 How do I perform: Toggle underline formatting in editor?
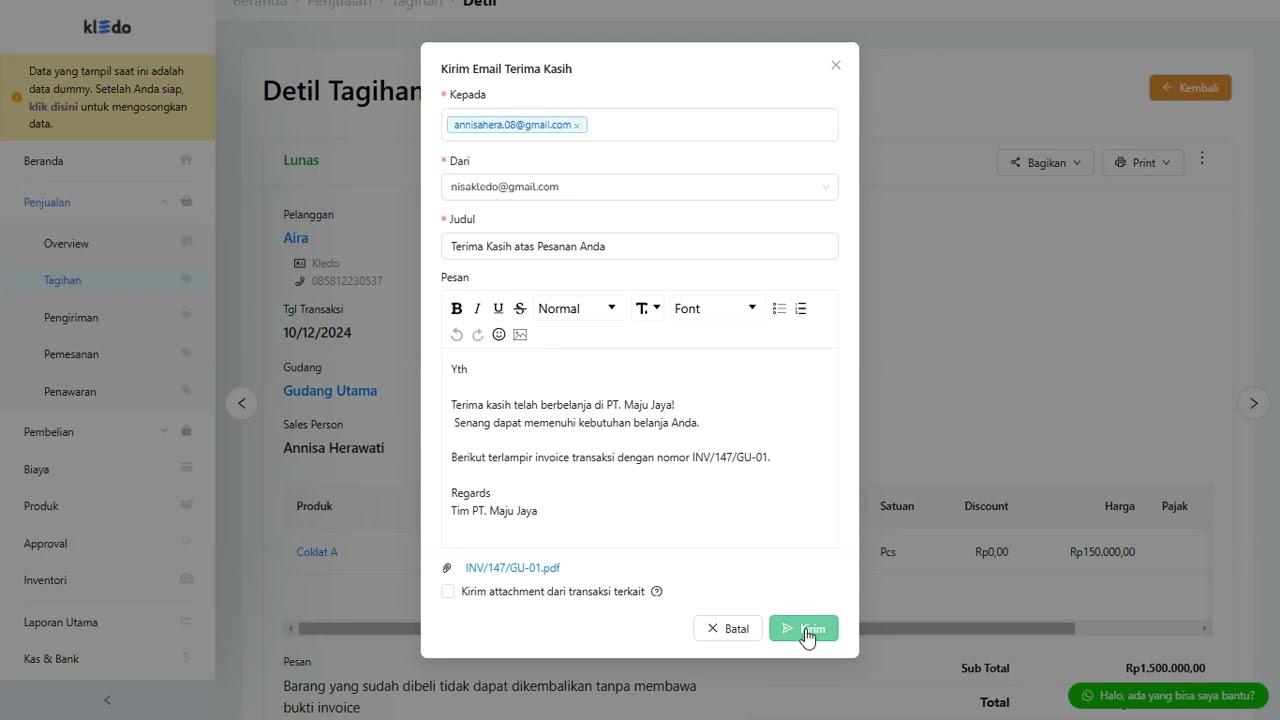coord(498,308)
